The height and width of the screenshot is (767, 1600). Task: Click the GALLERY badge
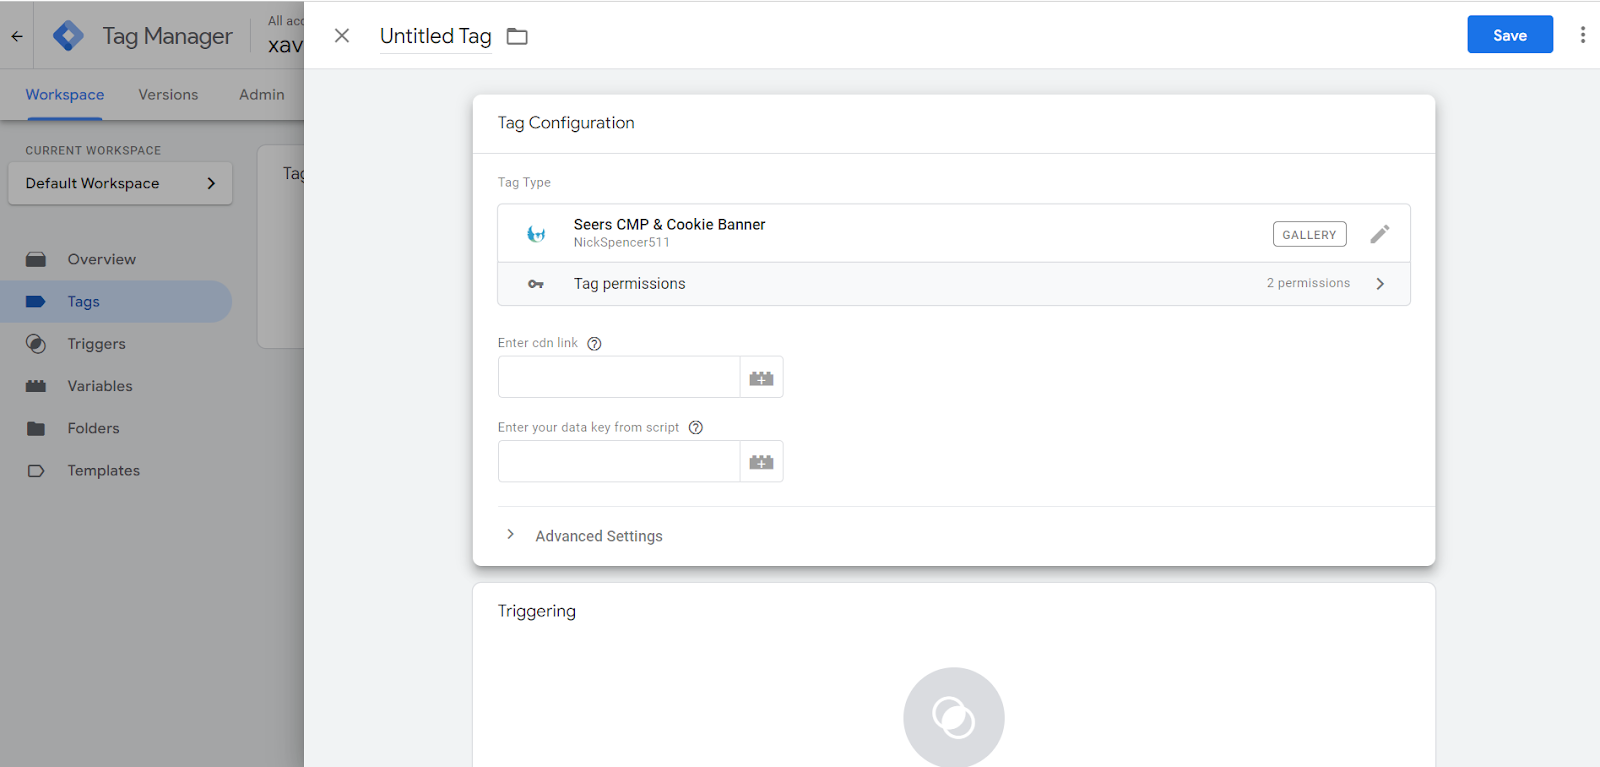tap(1309, 234)
